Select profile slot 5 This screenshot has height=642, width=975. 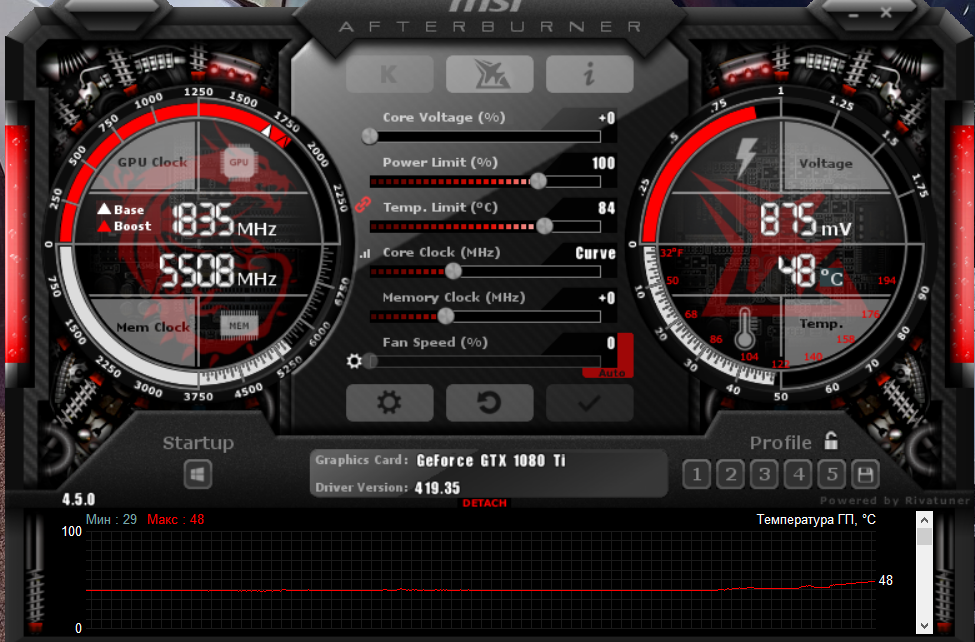click(x=832, y=475)
